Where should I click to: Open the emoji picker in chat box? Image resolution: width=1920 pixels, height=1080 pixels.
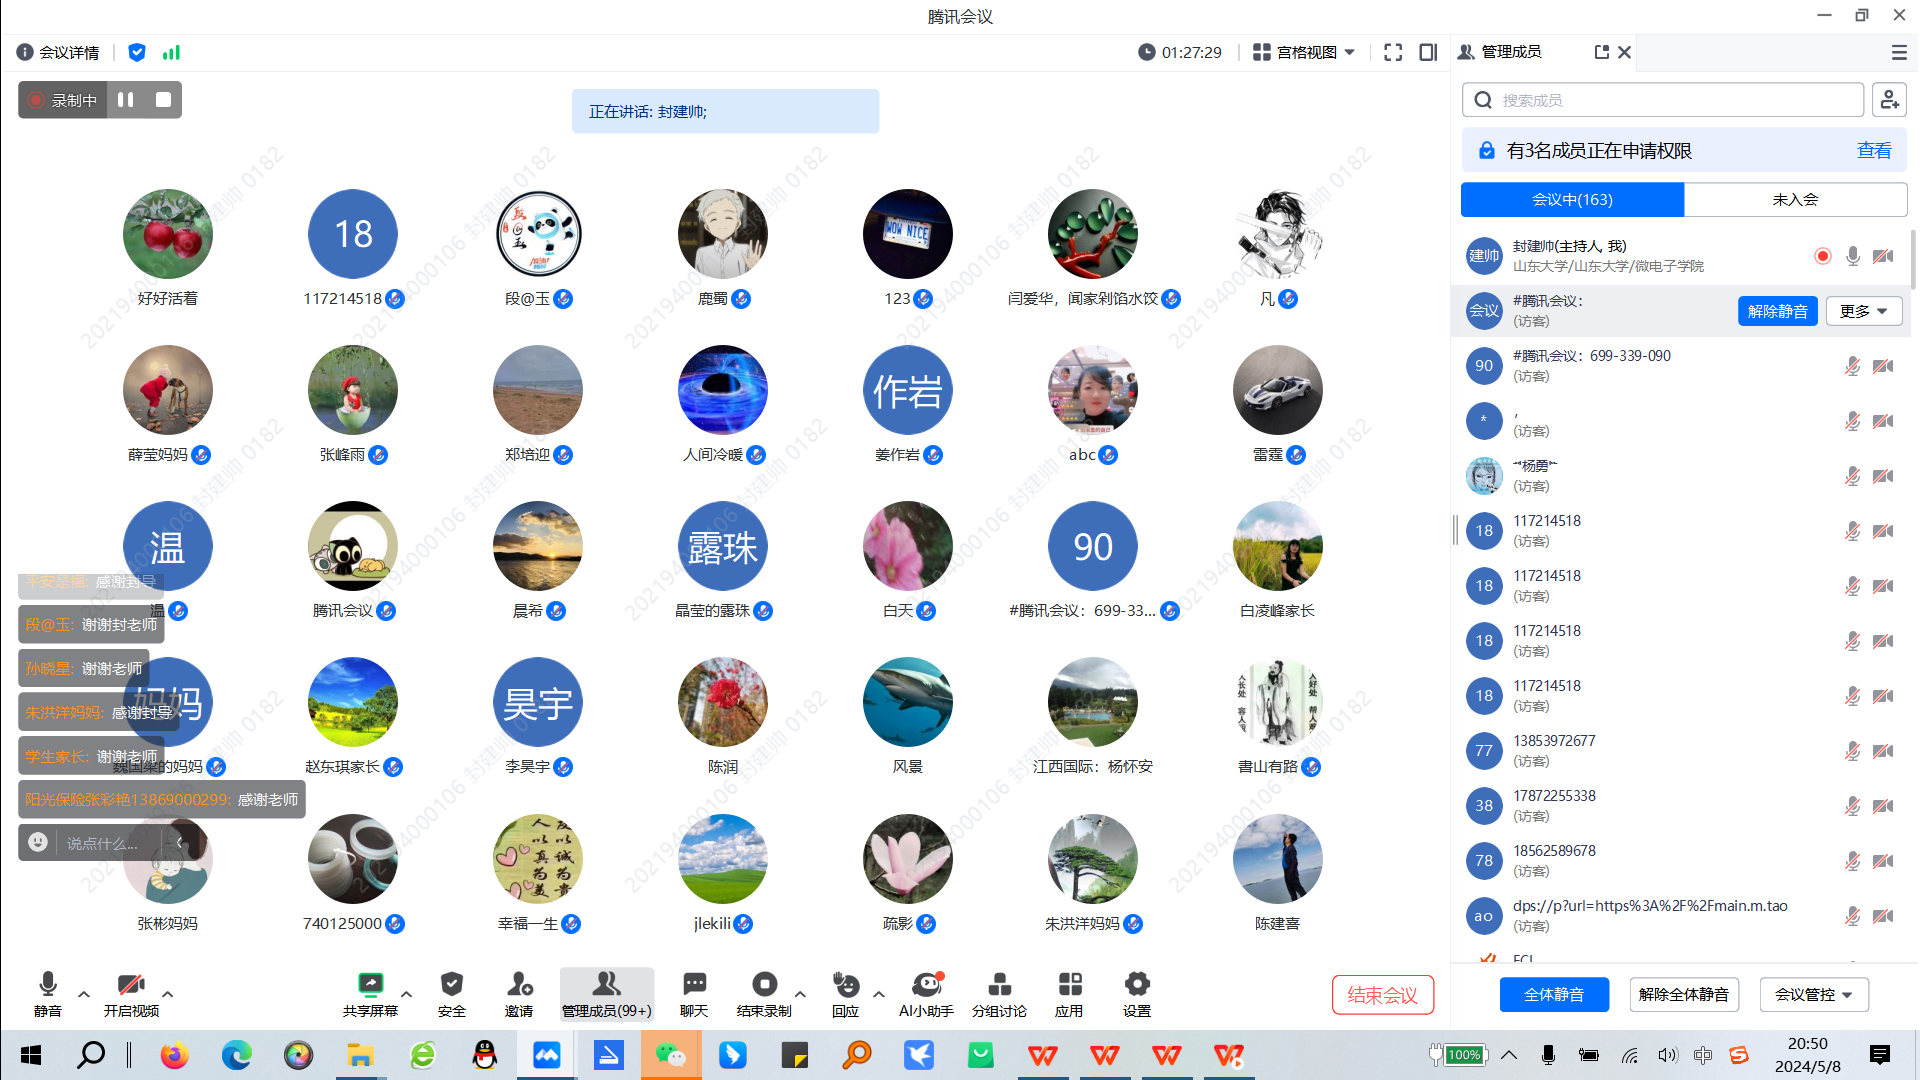click(x=38, y=842)
